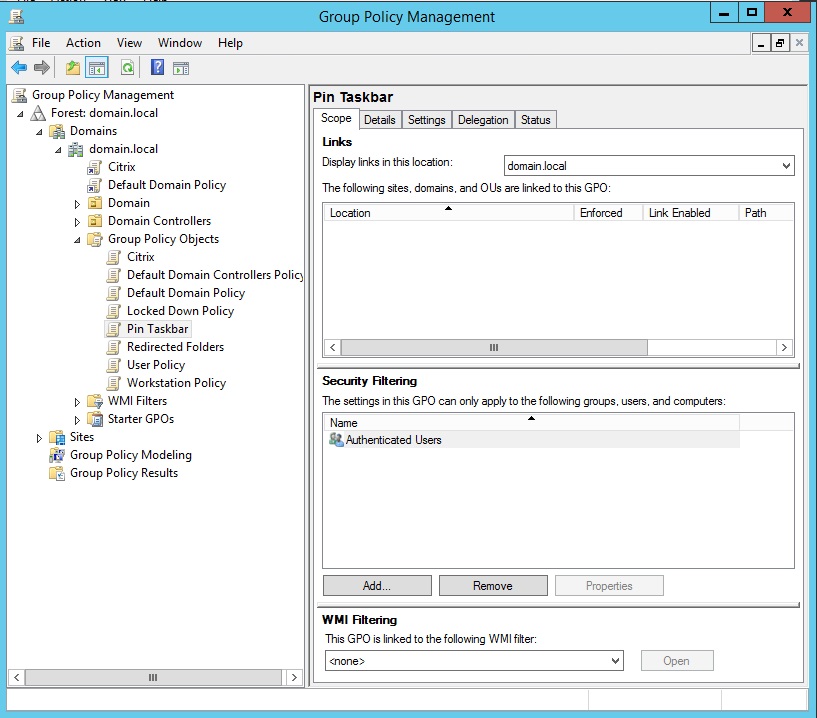The width and height of the screenshot is (817, 718).
Task: Click the Up One Level folder icon
Action: 72,68
